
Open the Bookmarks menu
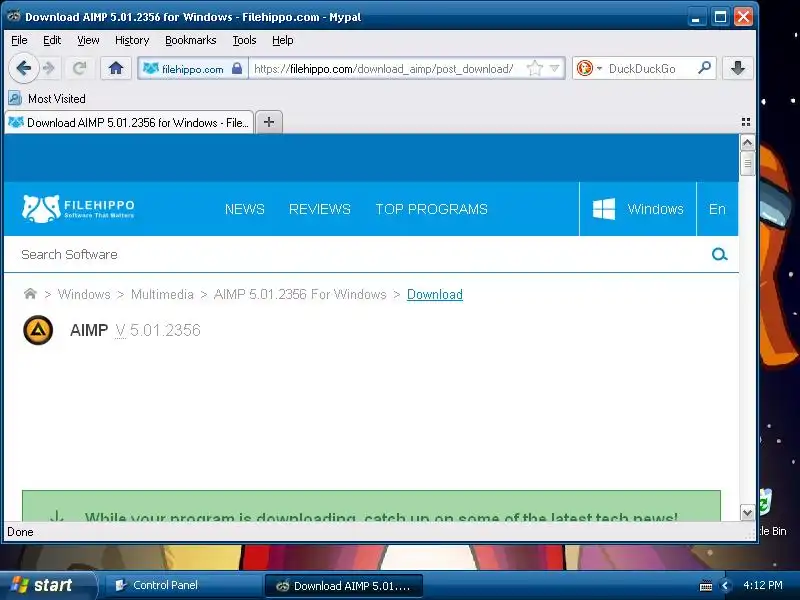[x=190, y=40]
